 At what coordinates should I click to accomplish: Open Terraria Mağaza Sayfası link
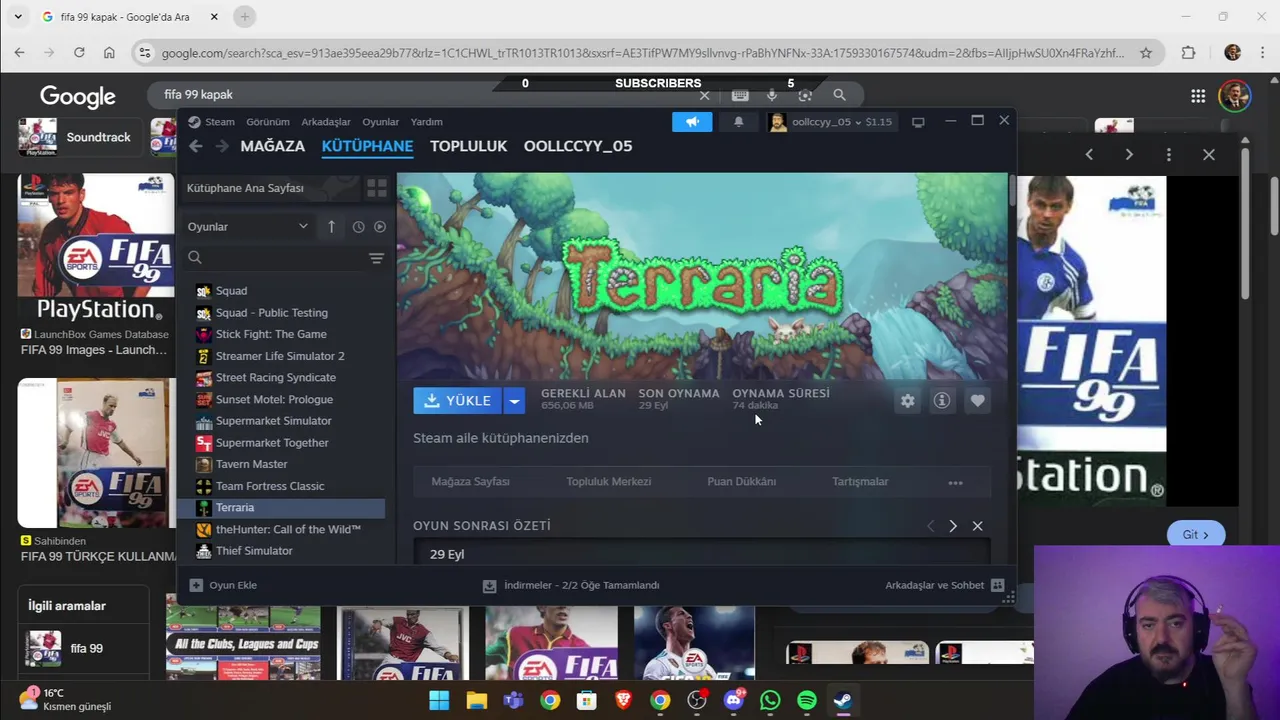click(470, 482)
